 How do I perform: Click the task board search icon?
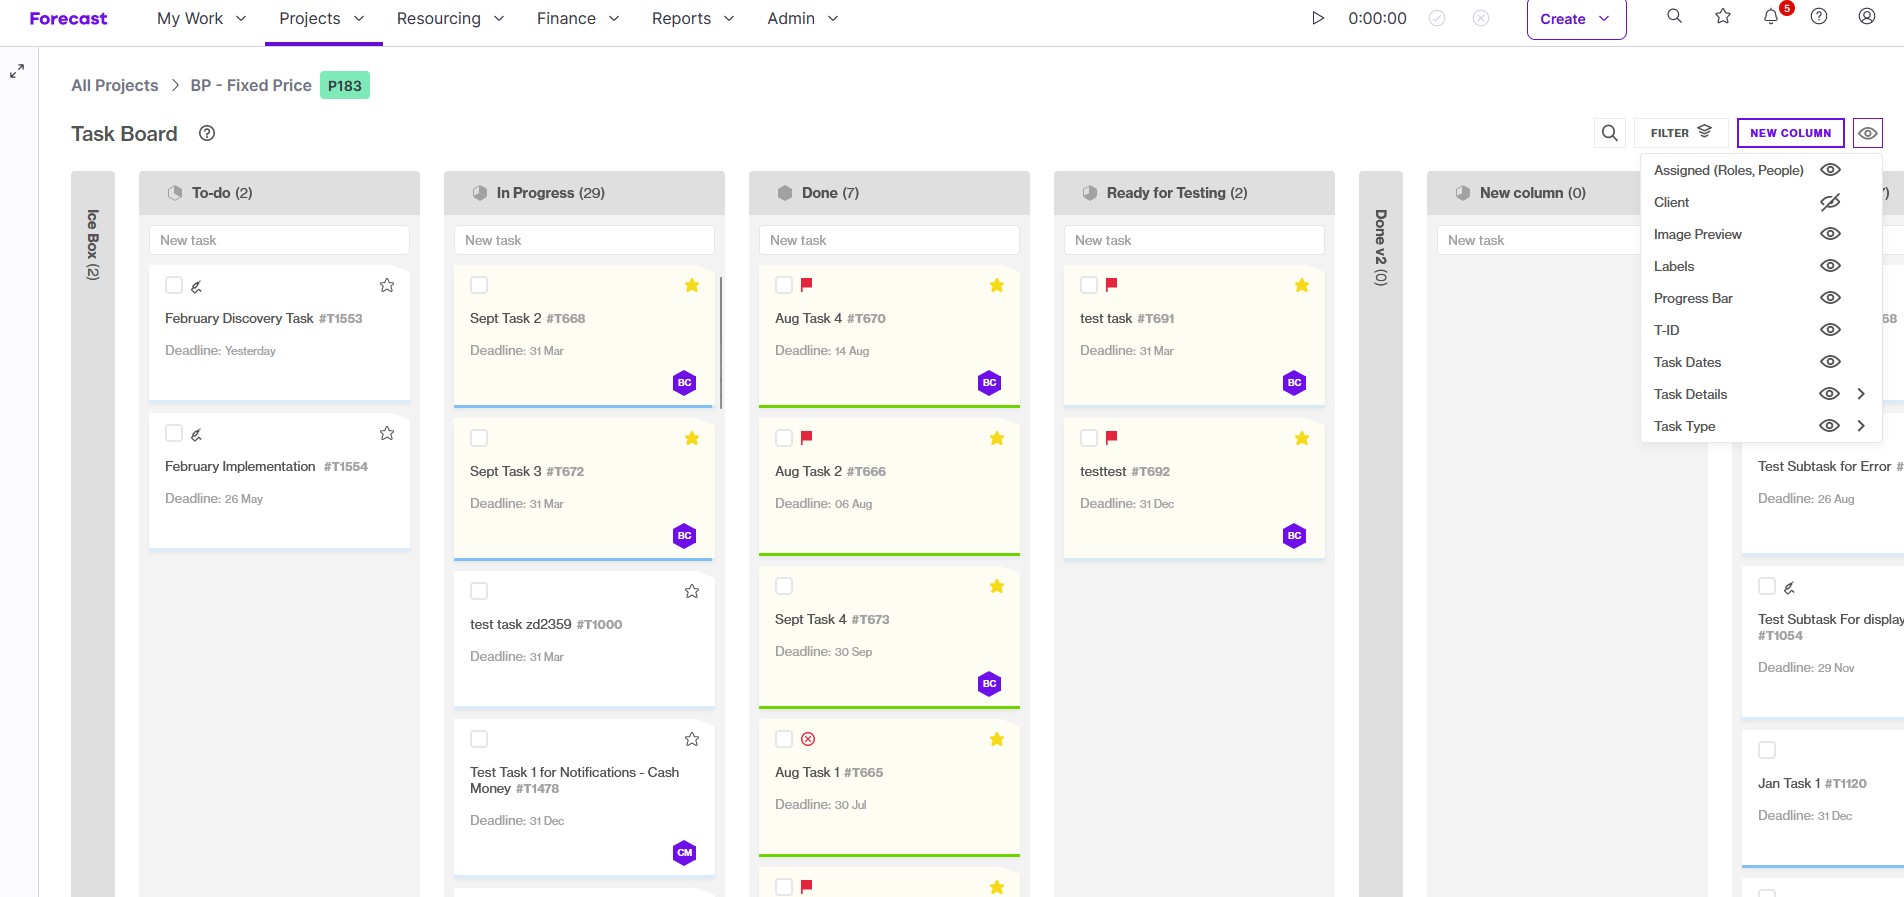[x=1610, y=133]
